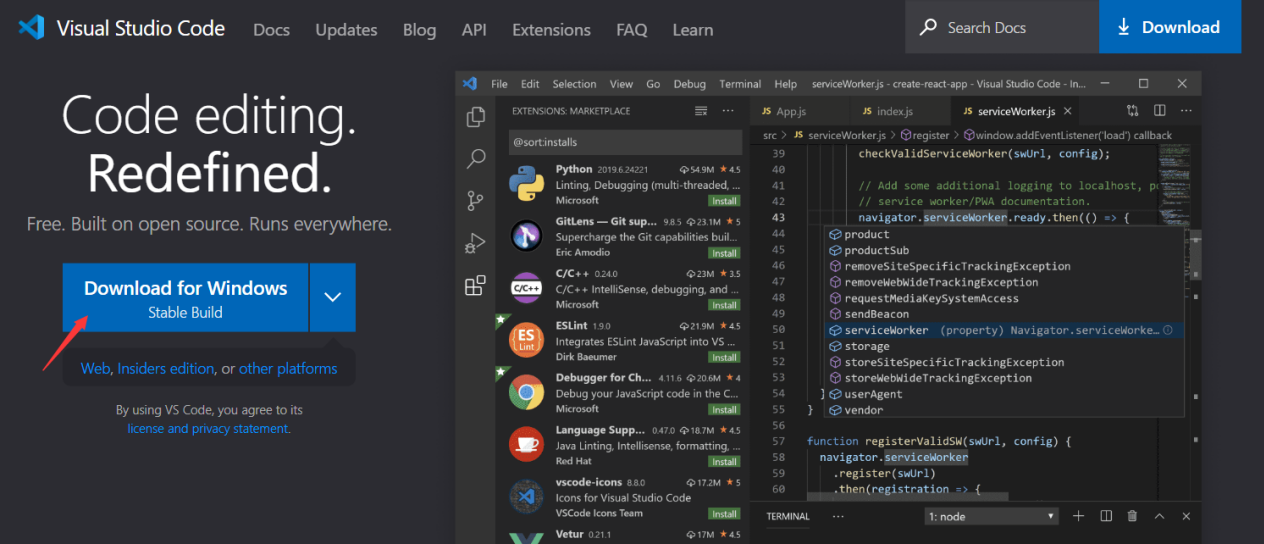Open the Help menu in the editor

pyautogui.click(x=786, y=84)
